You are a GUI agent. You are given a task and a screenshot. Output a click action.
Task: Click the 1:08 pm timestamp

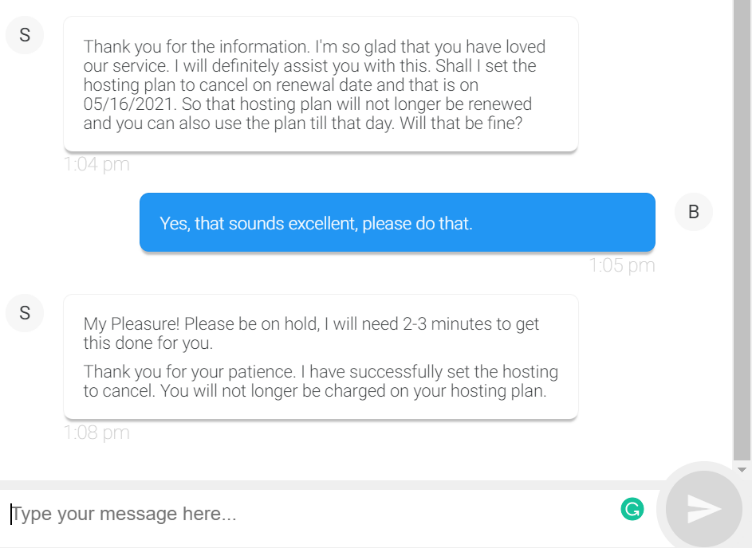96,433
